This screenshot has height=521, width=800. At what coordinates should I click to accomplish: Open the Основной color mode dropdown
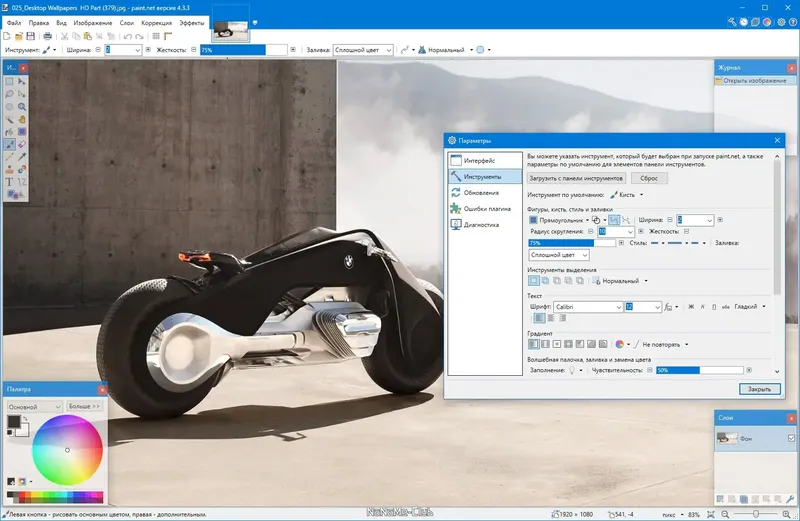point(34,406)
